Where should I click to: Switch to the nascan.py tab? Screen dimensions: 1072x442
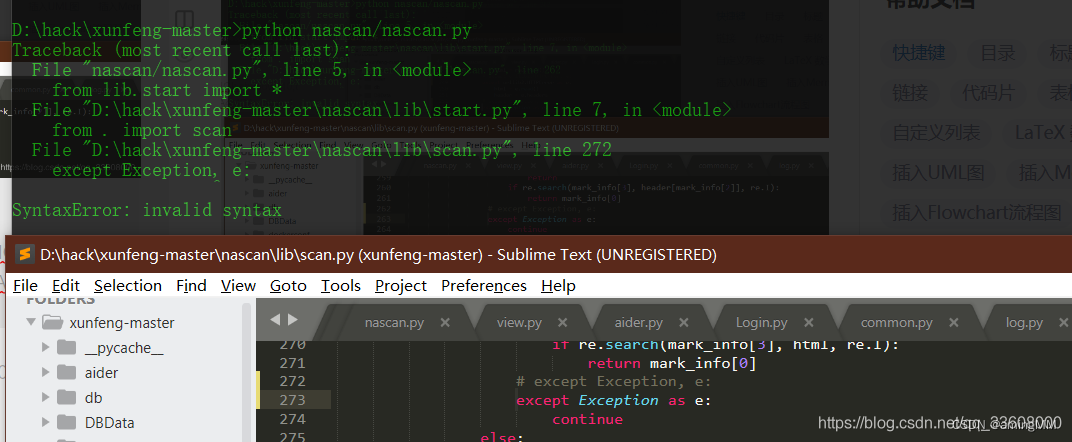394,322
